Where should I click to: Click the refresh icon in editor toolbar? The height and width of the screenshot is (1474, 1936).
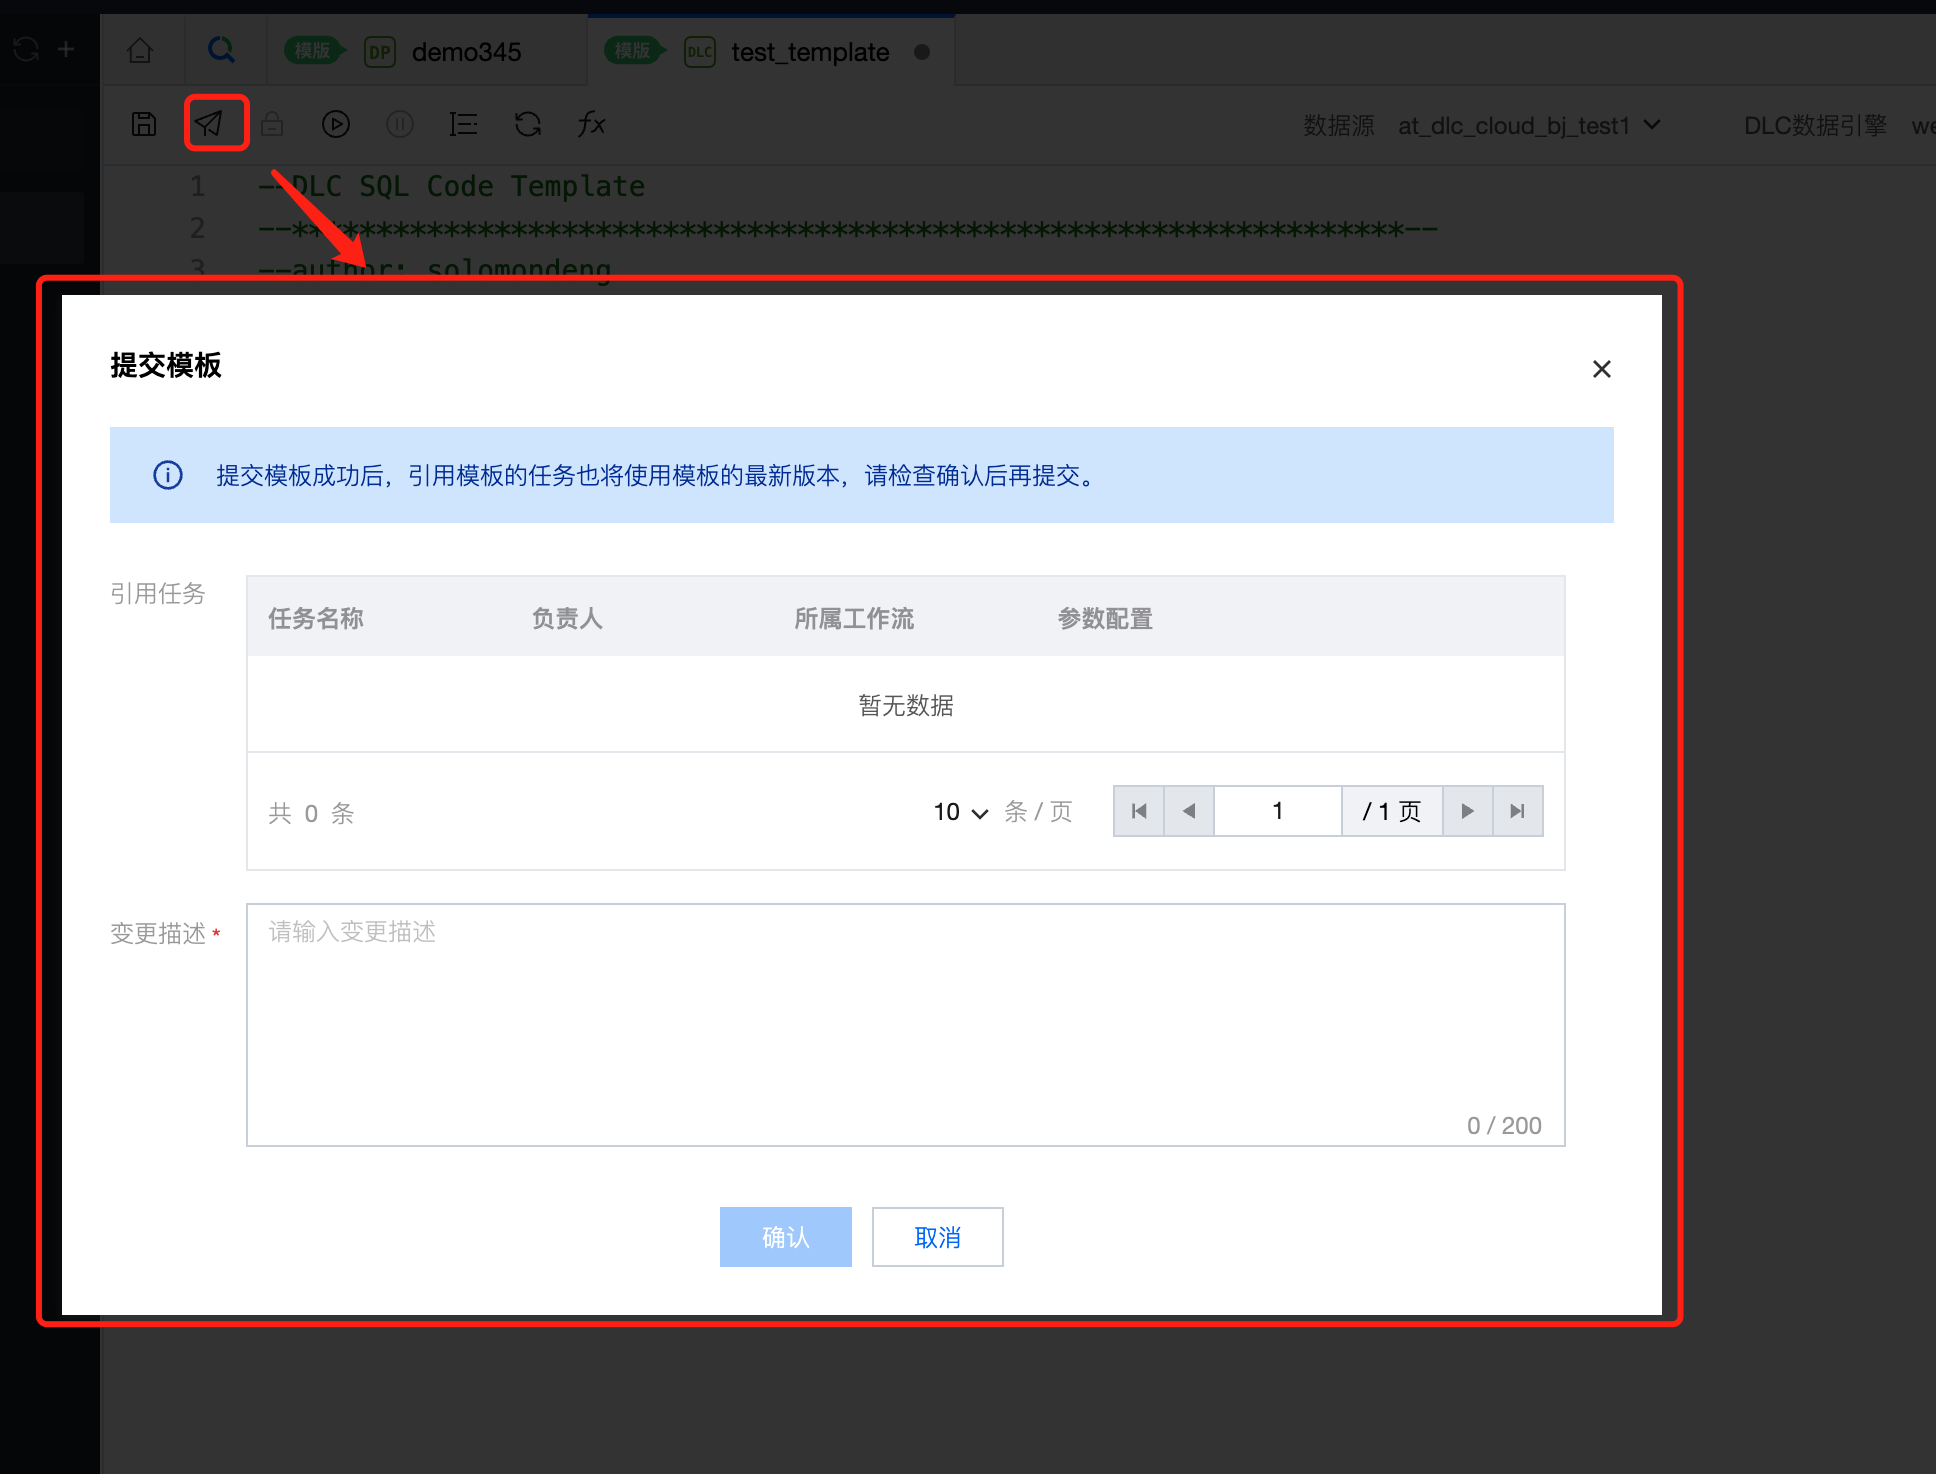point(527,124)
